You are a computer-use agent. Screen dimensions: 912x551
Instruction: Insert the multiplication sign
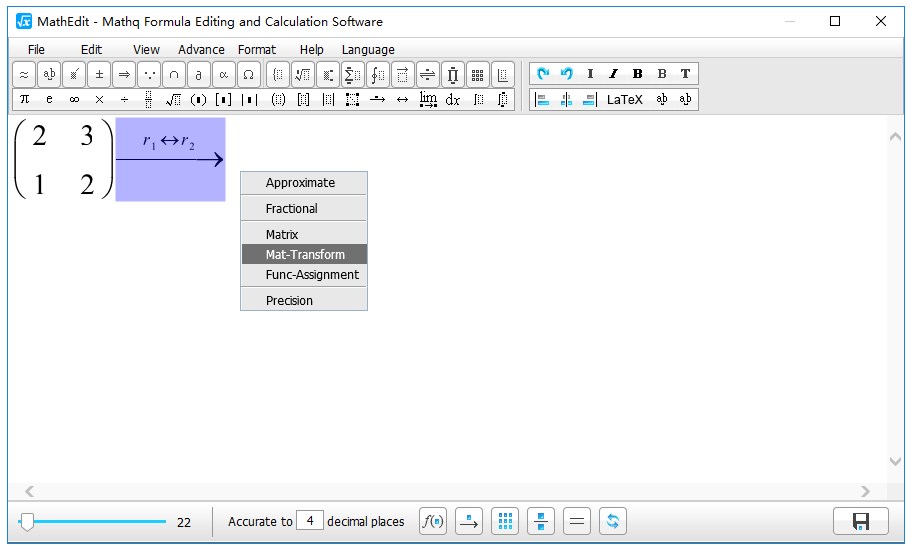(x=99, y=99)
